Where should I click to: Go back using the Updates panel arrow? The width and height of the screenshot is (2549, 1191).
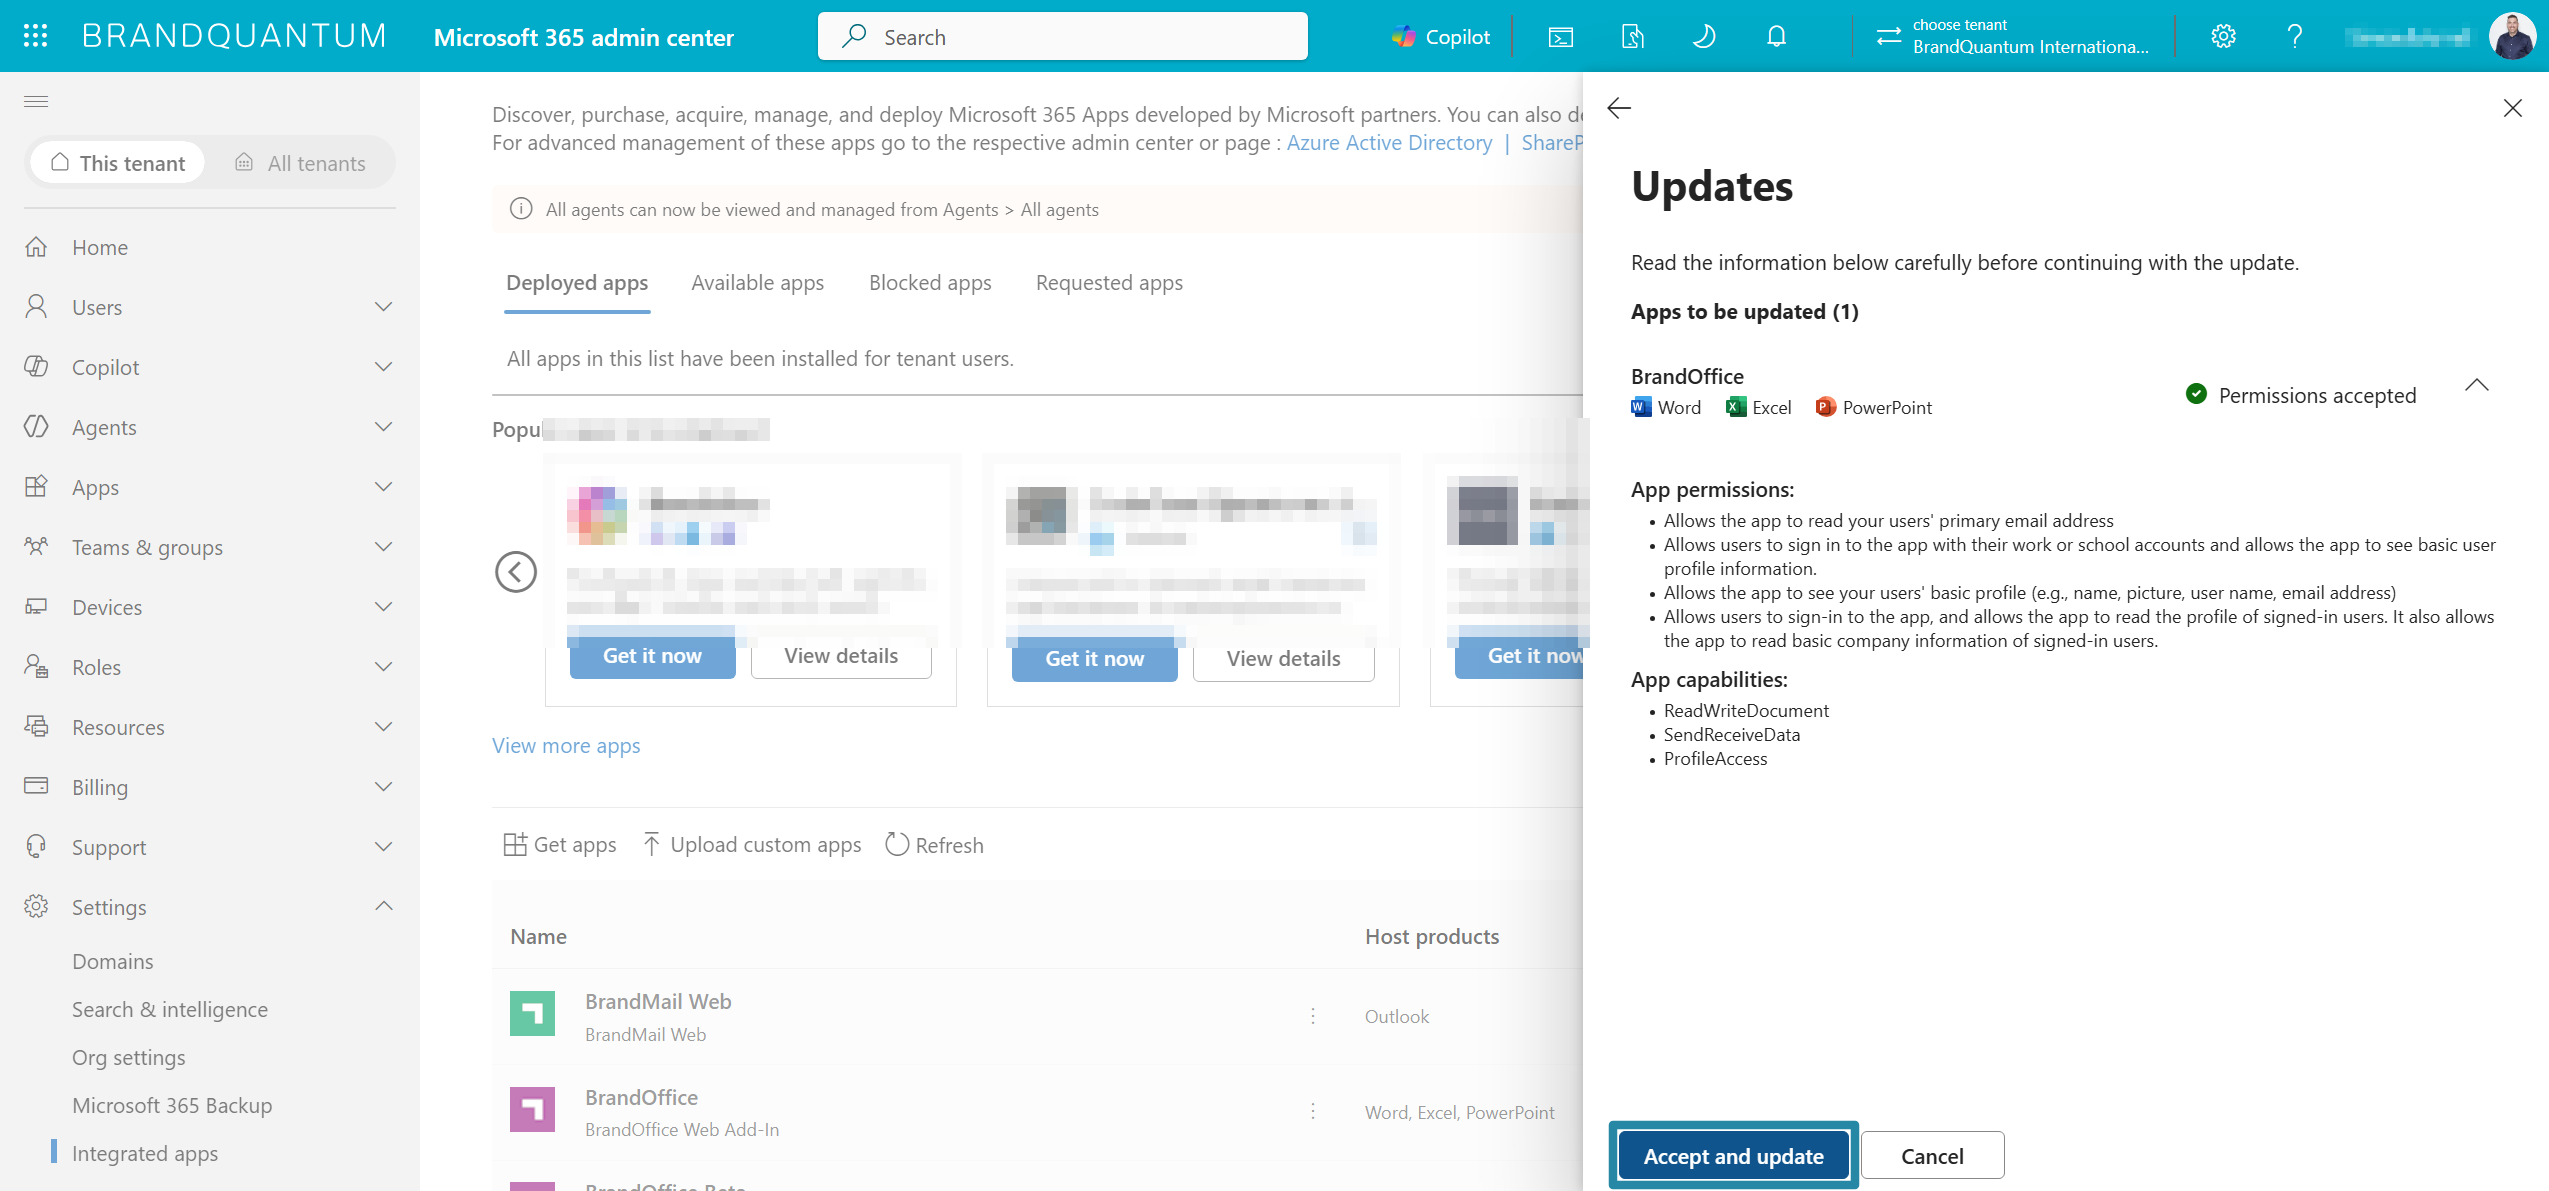[x=1619, y=108]
